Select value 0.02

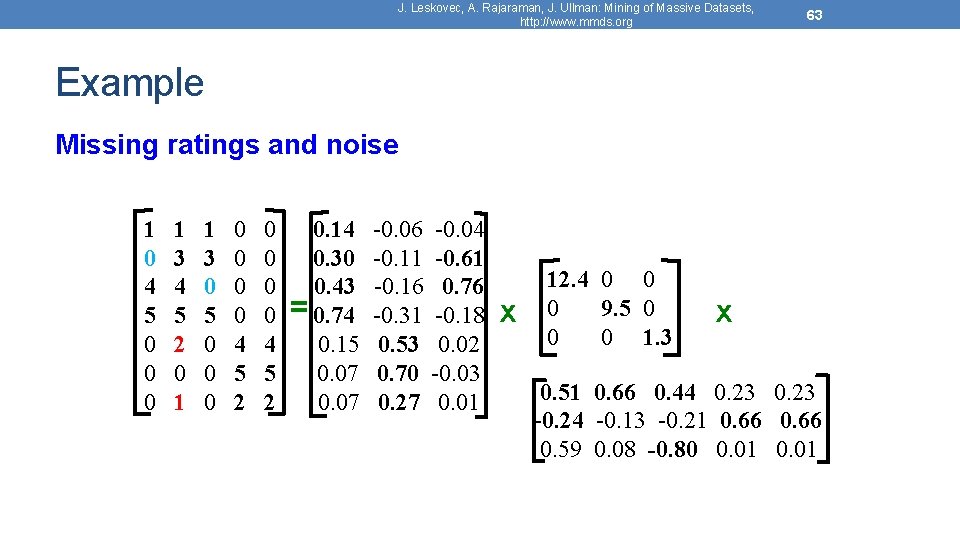coord(459,344)
